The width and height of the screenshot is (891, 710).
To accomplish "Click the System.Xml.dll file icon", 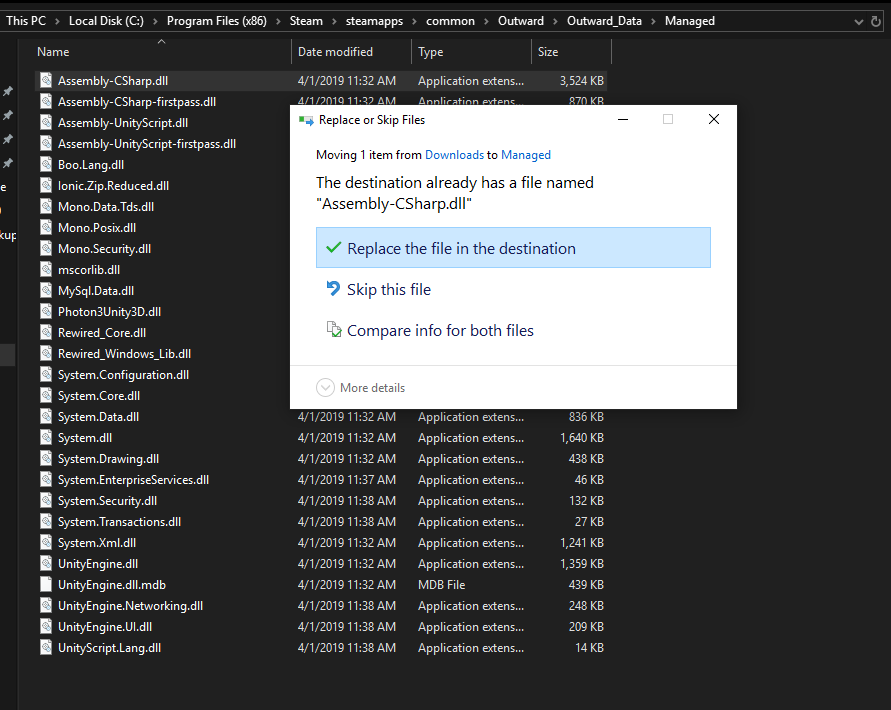I will pyautogui.click(x=45, y=543).
